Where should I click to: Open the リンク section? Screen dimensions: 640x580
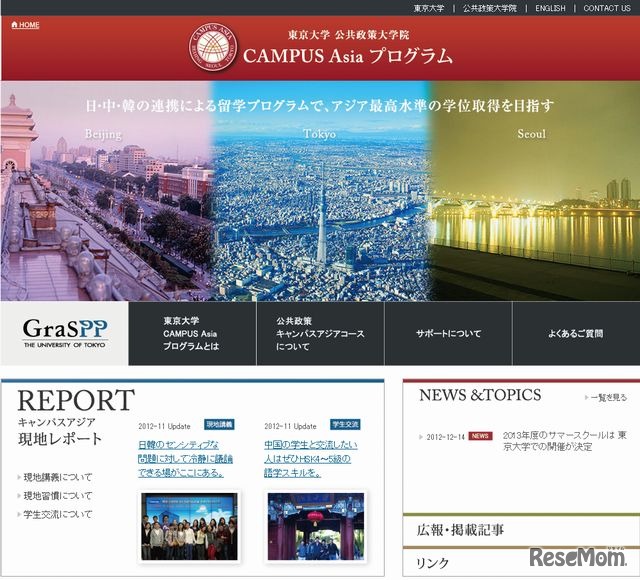point(432,563)
